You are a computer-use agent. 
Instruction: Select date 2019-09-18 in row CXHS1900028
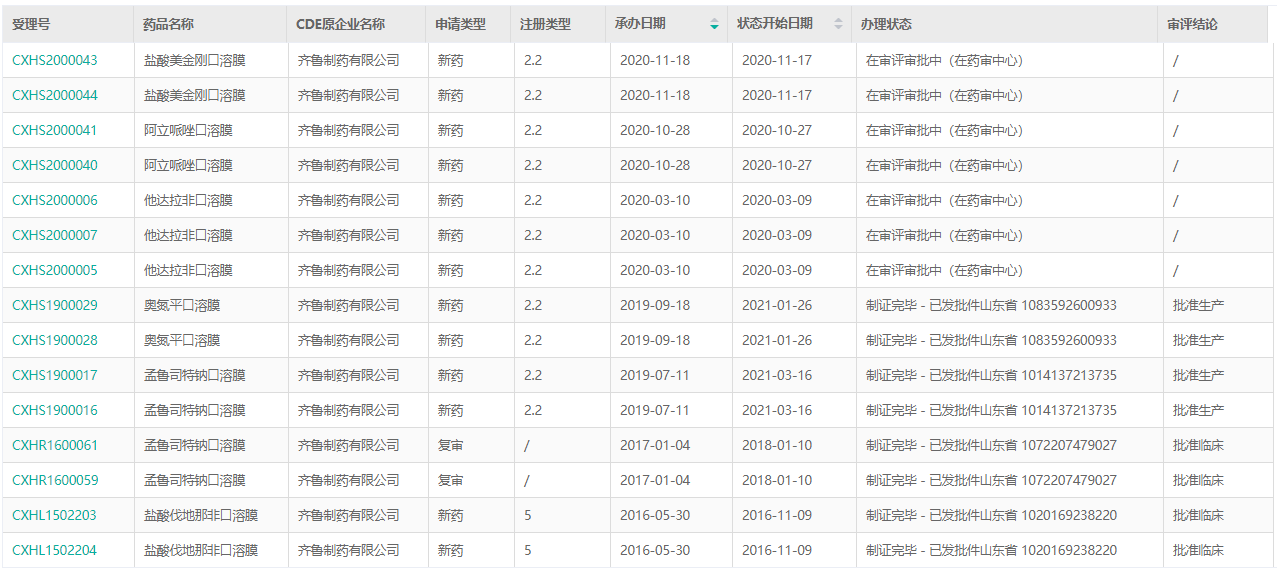pos(655,340)
